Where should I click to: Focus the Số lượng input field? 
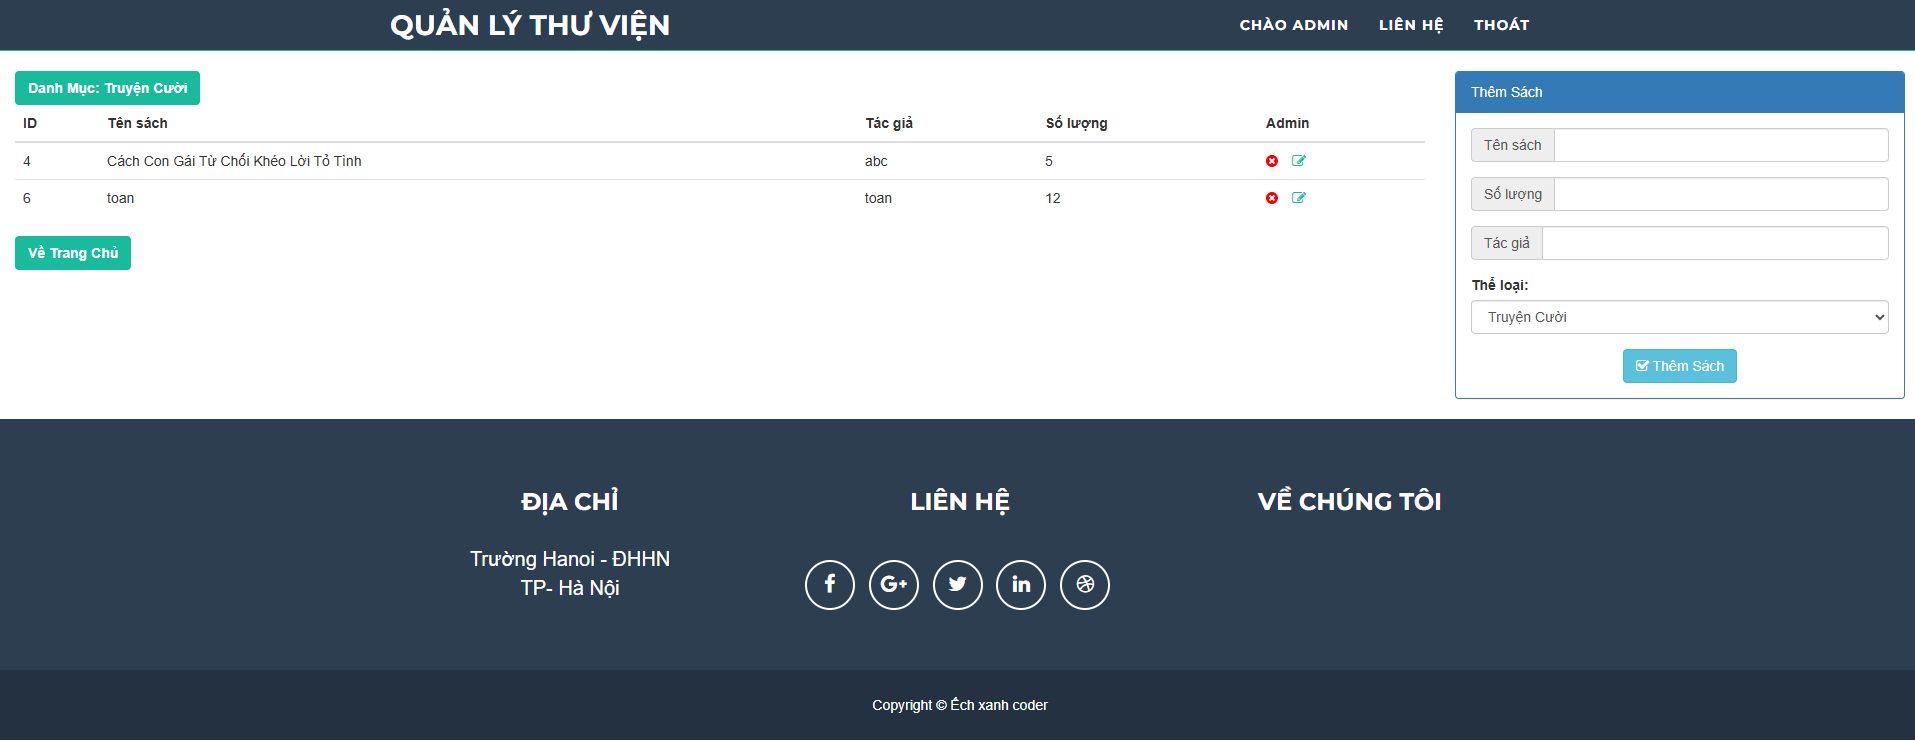[x=1720, y=194]
